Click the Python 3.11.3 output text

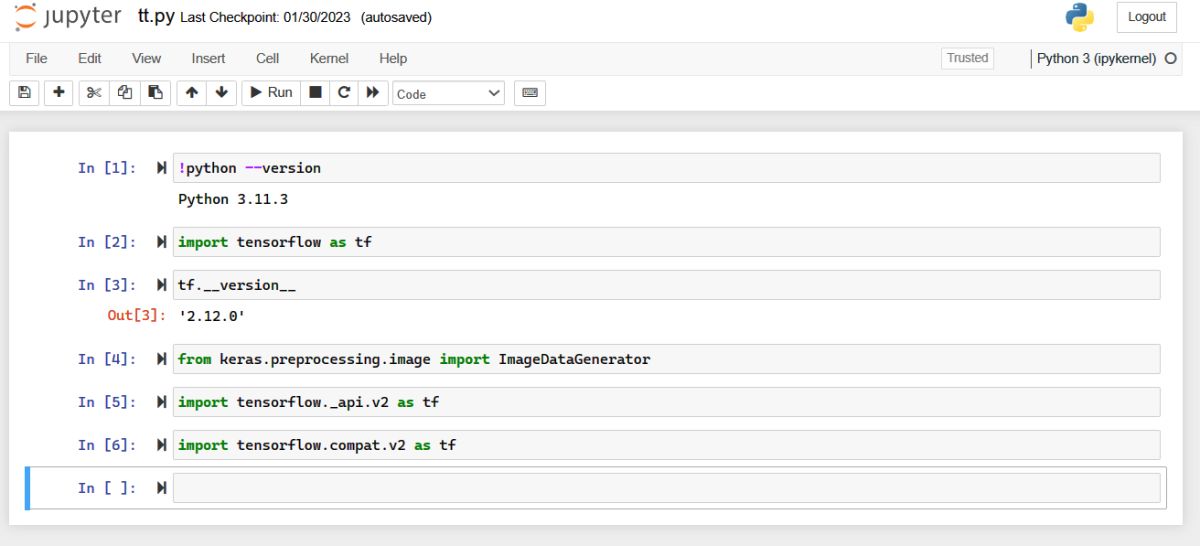coord(233,199)
